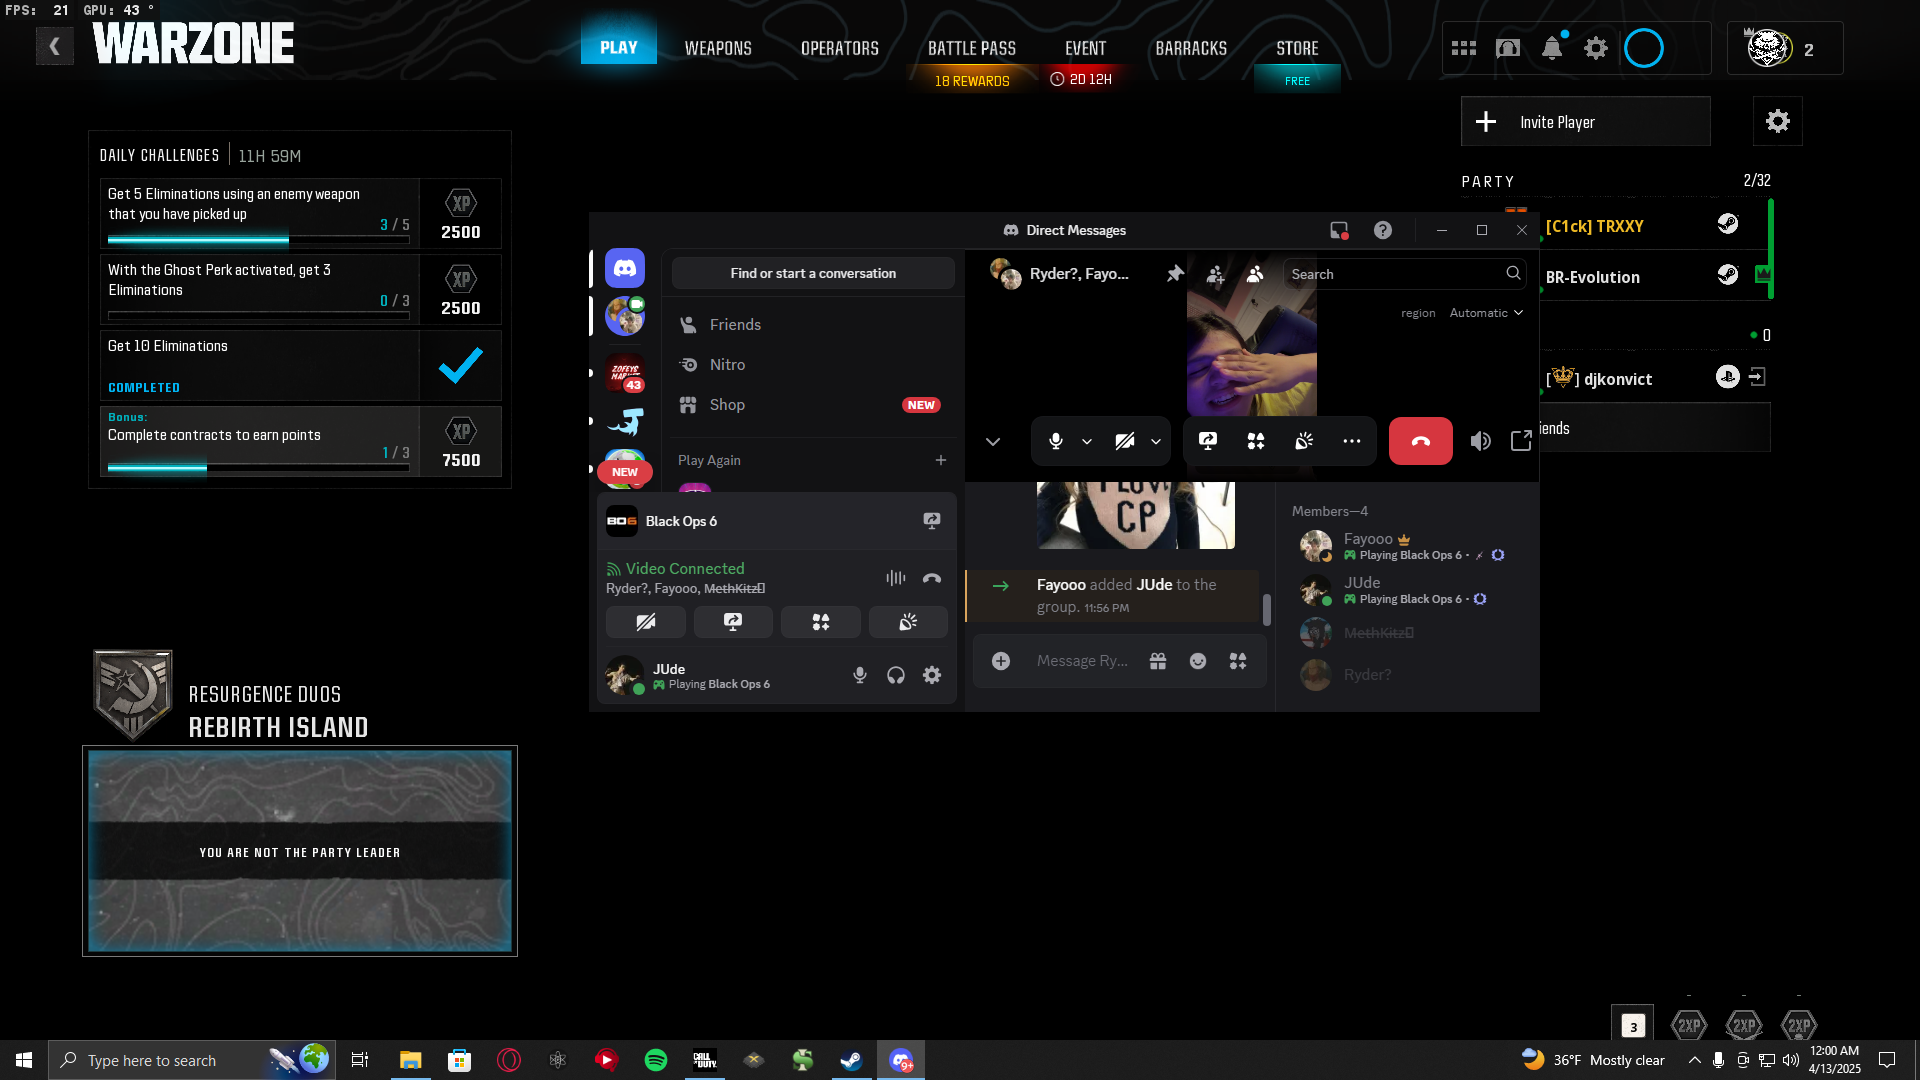Screen dimensions: 1920x1080
Task: Click the chat scrollbar in Discord
Action: (x=1267, y=609)
